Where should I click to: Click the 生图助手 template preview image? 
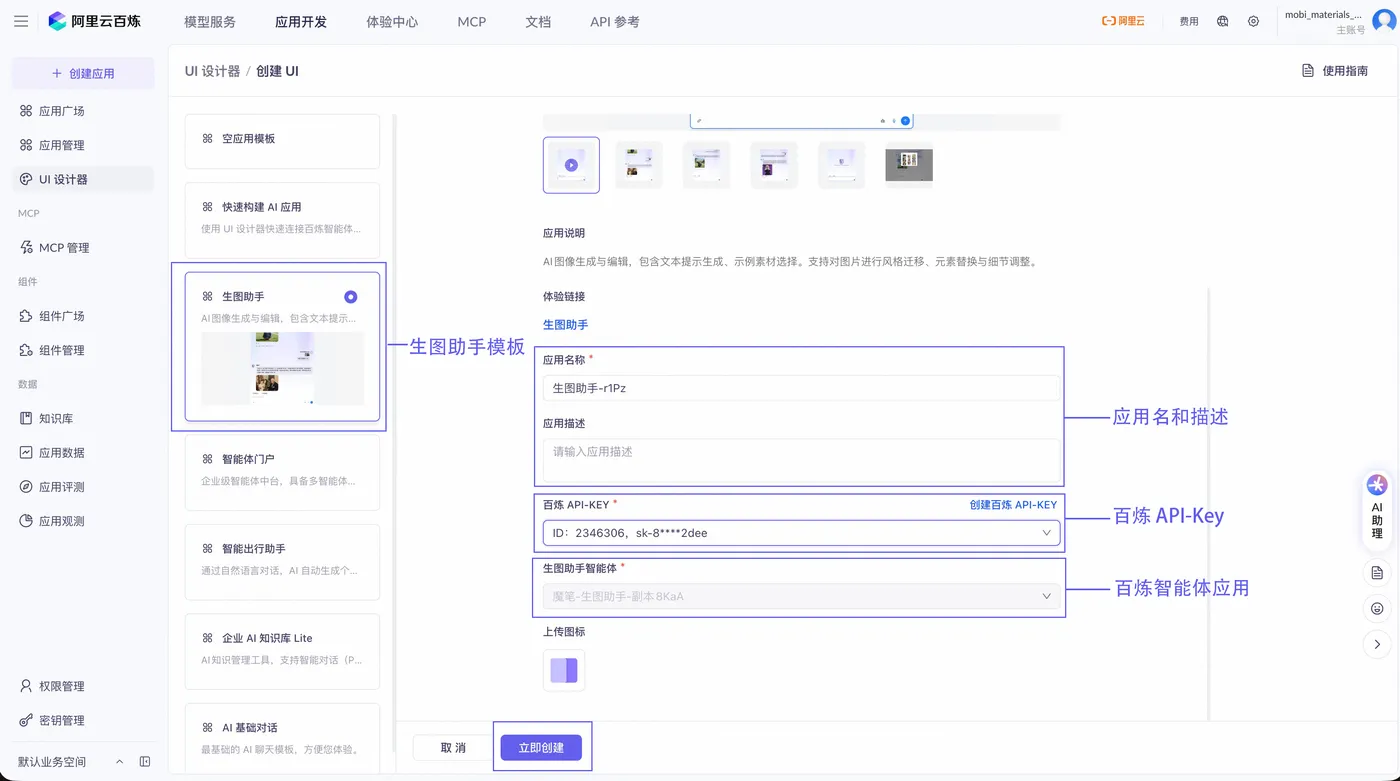click(282, 369)
